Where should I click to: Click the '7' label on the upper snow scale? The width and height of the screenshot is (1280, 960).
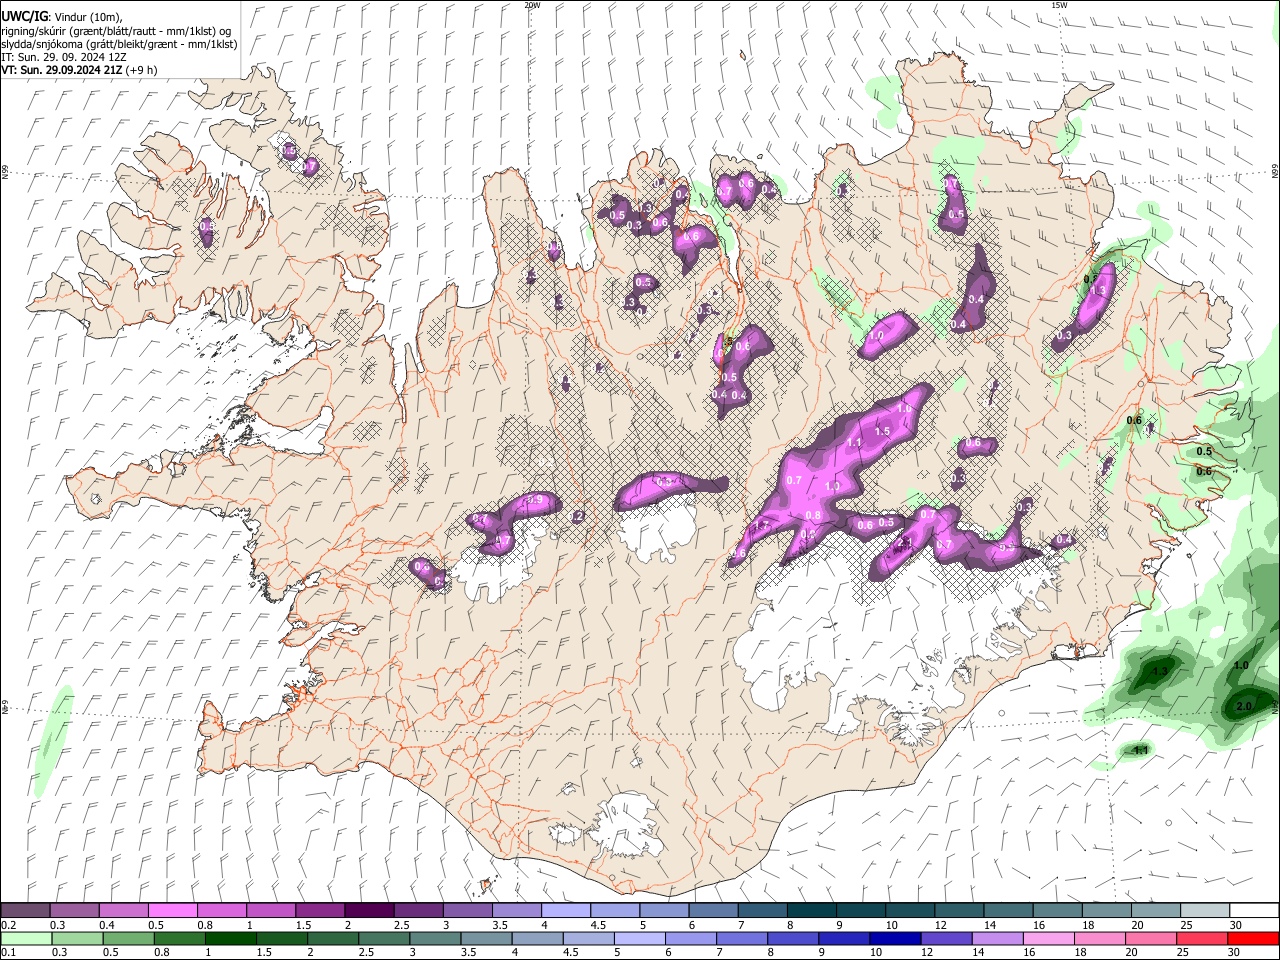[x=742, y=925]
